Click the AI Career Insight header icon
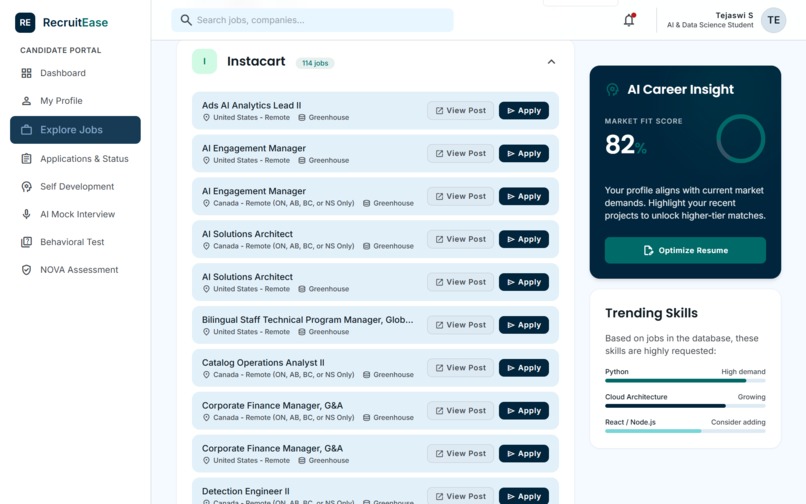806x504 pixels. pos(612,89)
